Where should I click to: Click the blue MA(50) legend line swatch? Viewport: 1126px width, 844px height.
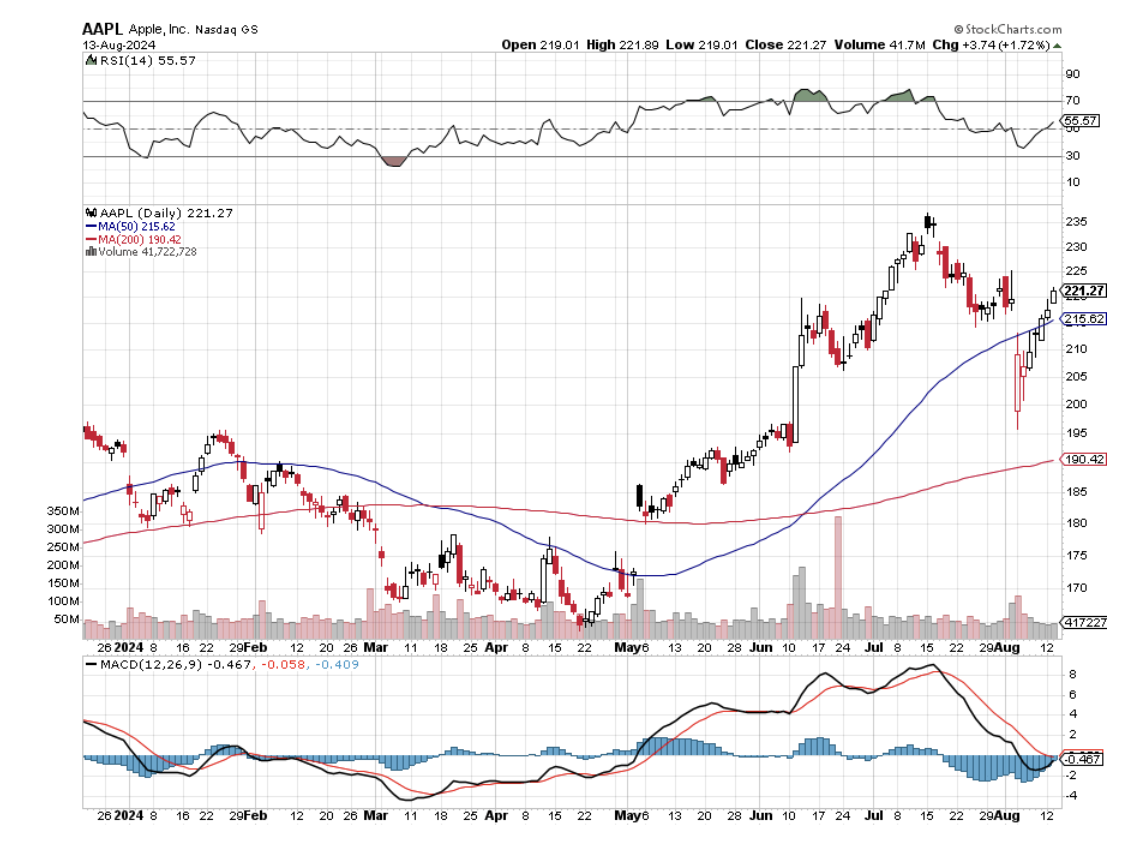click(90, 226)
